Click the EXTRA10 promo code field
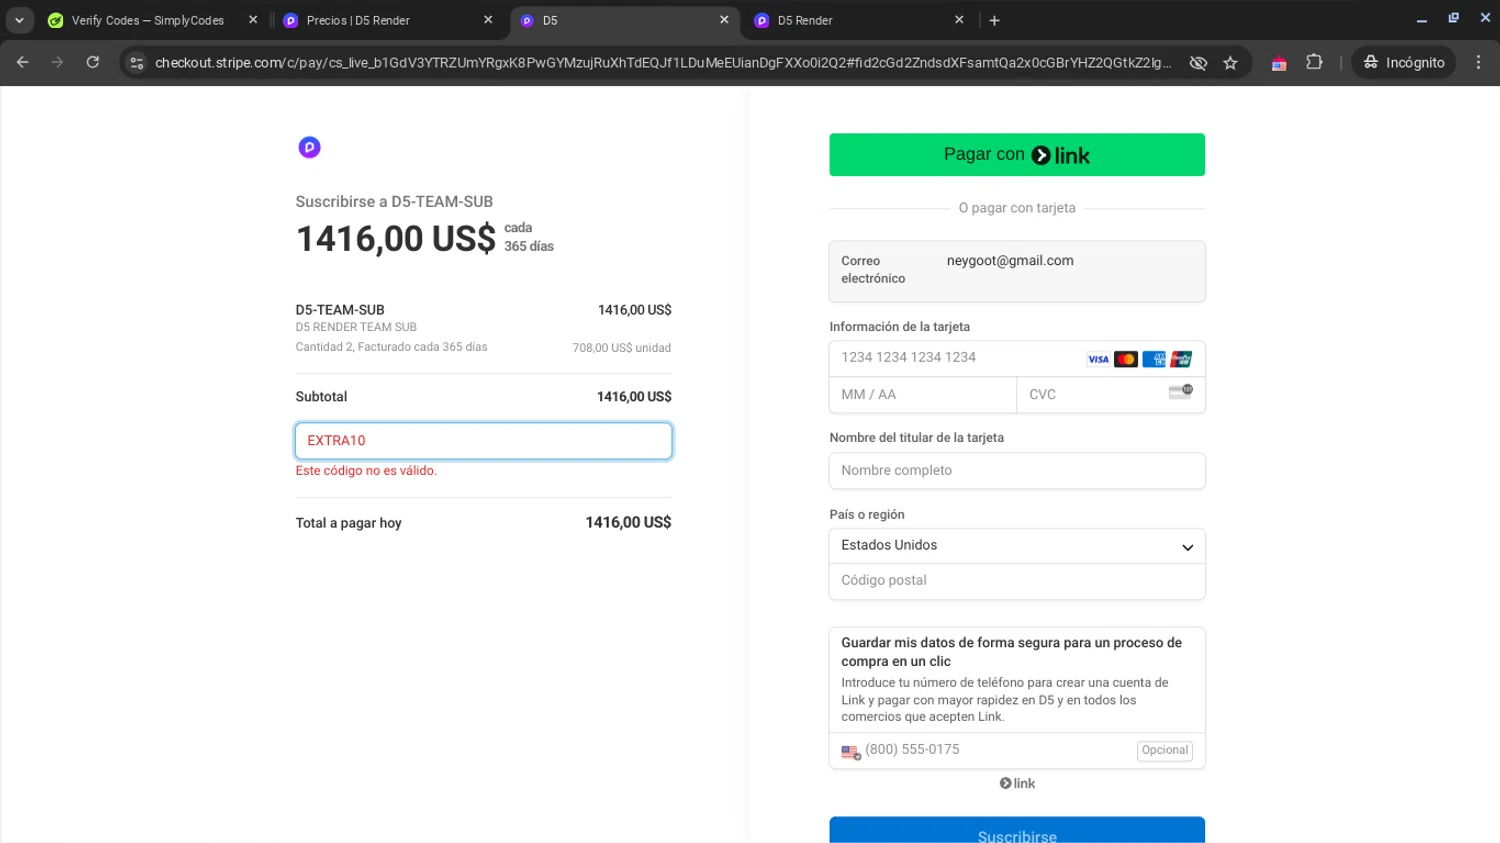Screen dimensions: 1500x843 click(x=483, y=441)
